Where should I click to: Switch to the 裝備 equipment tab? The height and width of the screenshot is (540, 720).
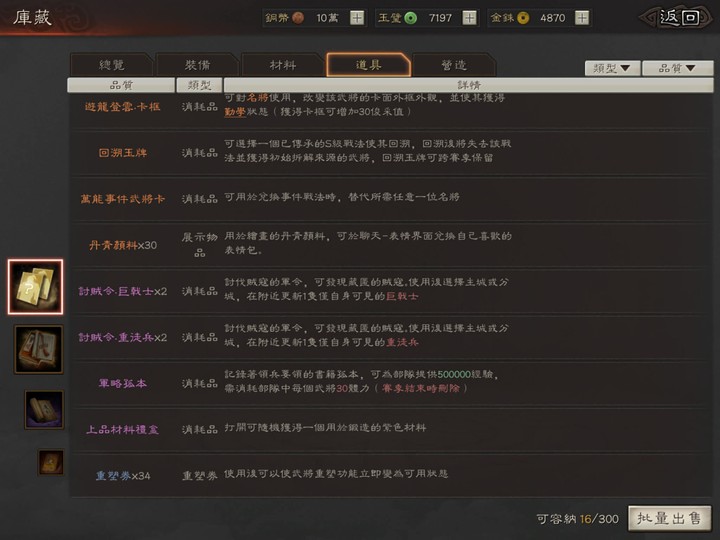click(196, 65)
